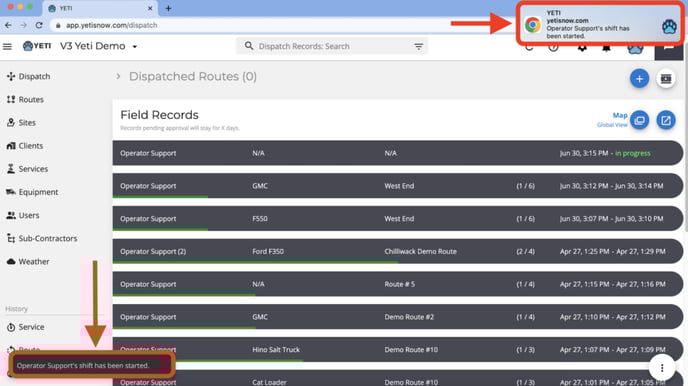Go back with browser back arrow
Image resolution: width=688 pixels, height=386 pixels.
pyautogui.click(x=8, y=25)
